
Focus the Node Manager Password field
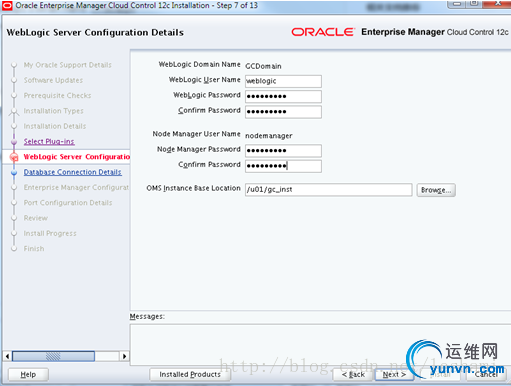283,150
